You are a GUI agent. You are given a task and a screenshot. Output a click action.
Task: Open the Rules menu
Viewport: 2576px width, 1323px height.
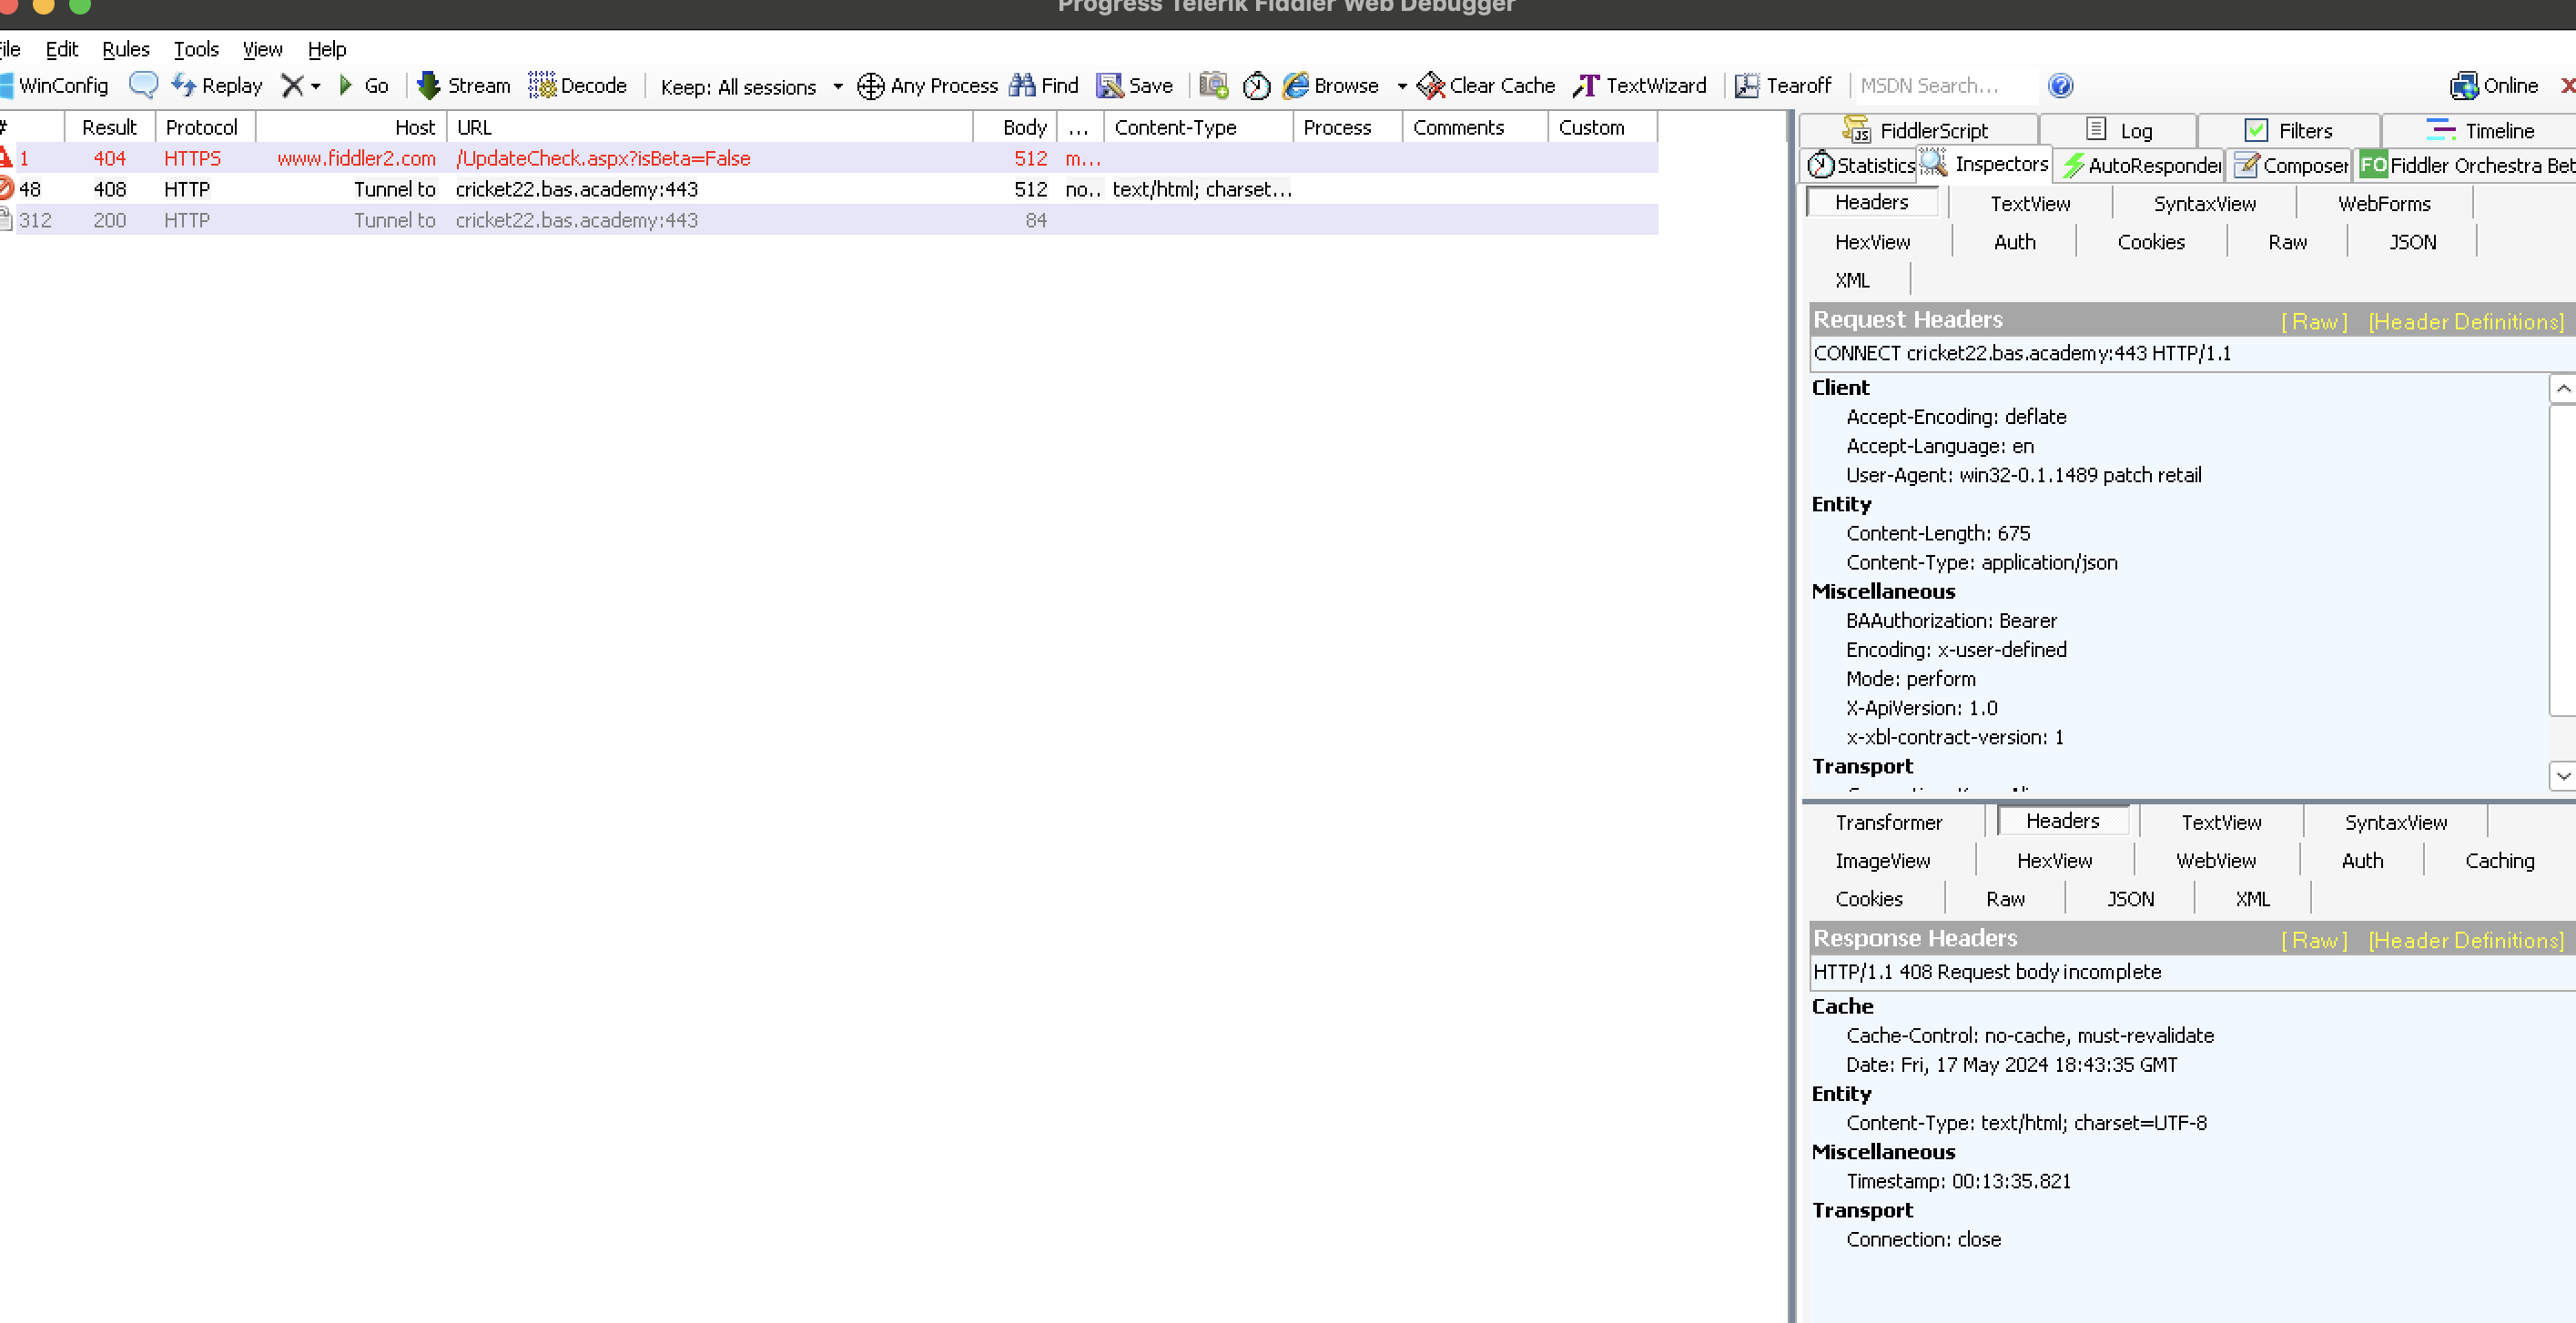125,49
